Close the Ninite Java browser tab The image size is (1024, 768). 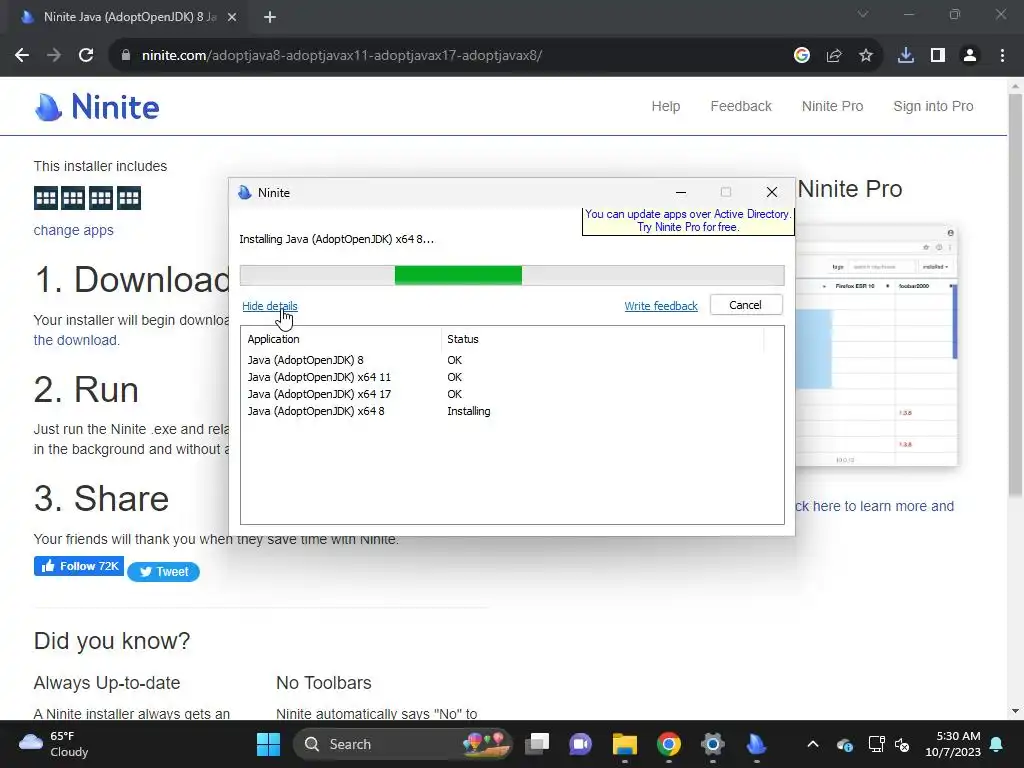click(x=232, y=17)
